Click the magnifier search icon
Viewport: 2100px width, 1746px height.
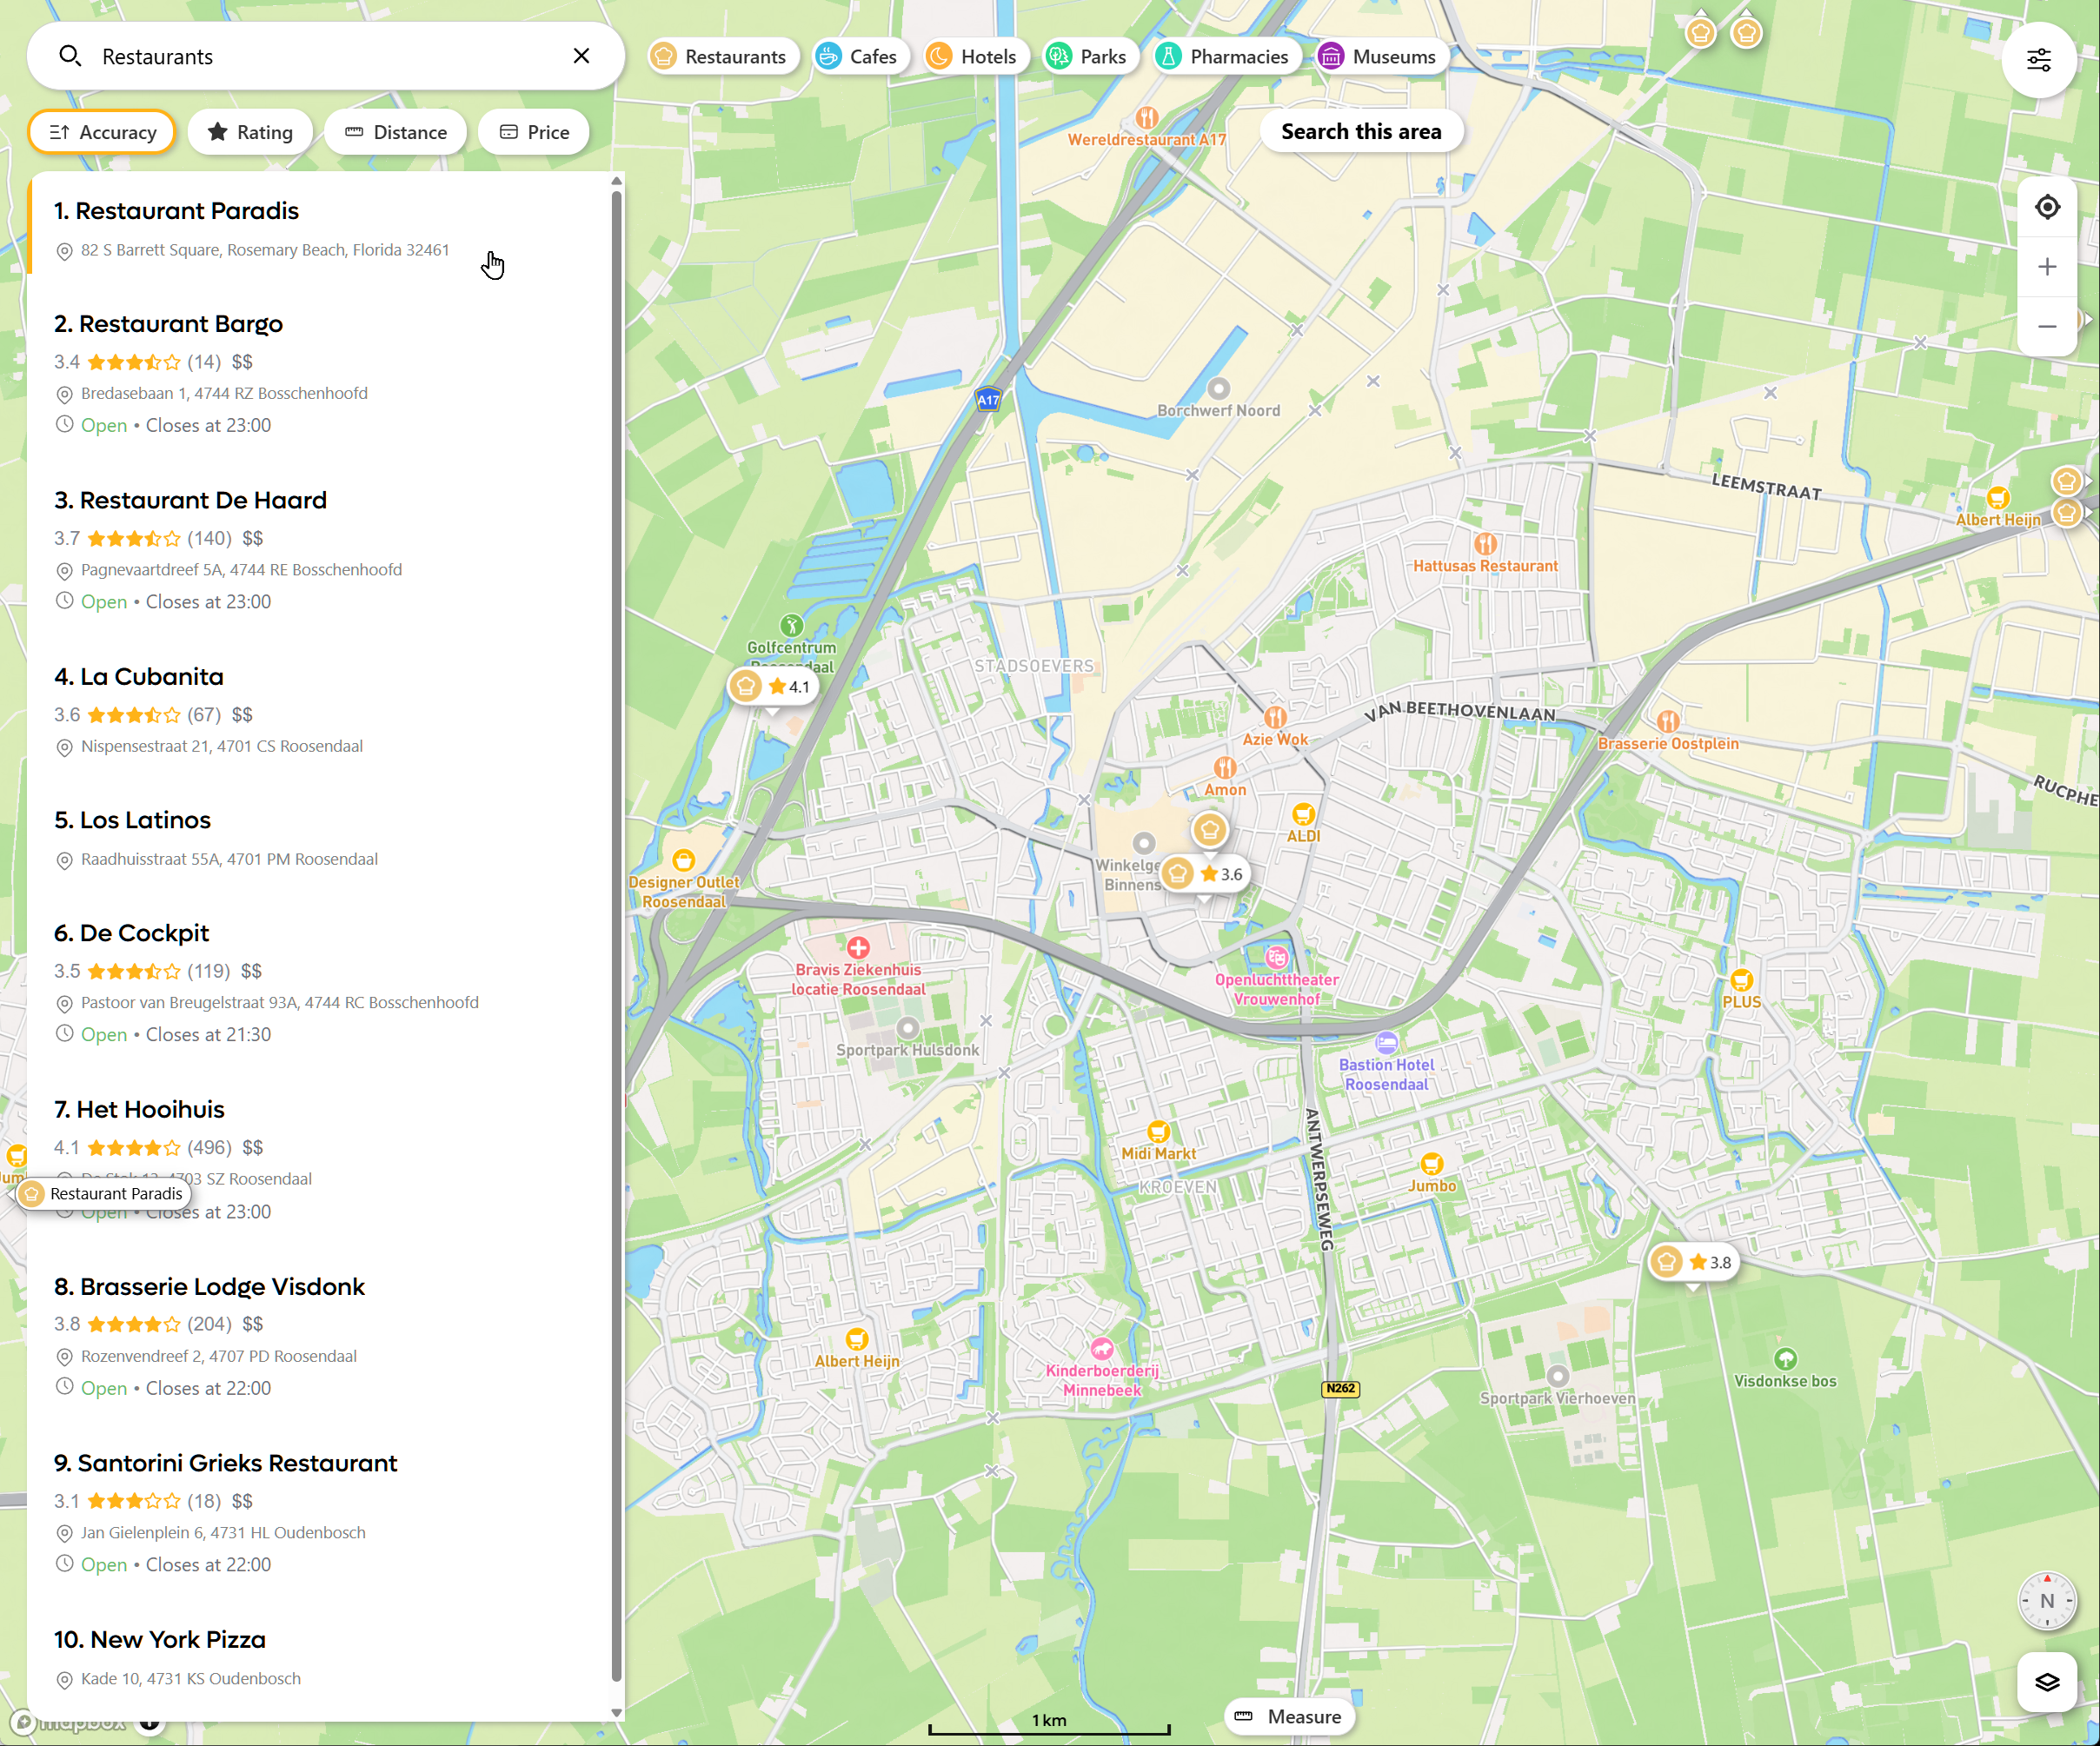click(x=69, y=56)
